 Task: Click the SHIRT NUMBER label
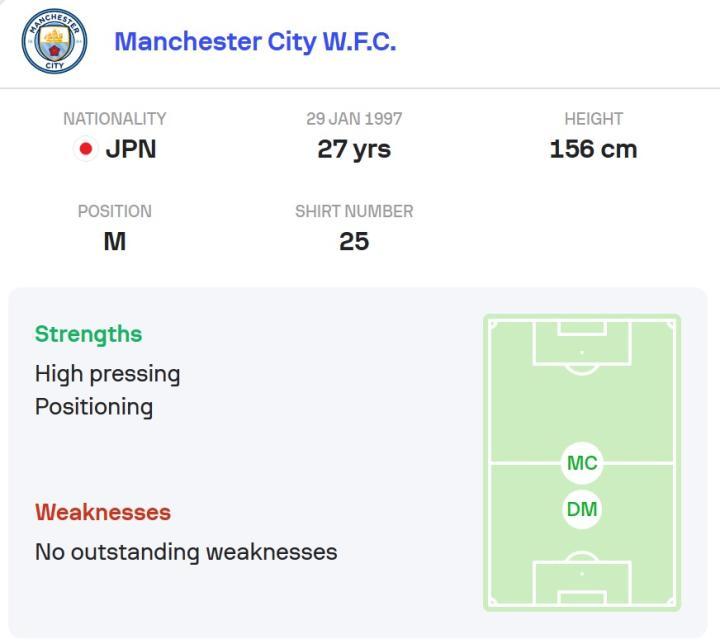(354, 211)
